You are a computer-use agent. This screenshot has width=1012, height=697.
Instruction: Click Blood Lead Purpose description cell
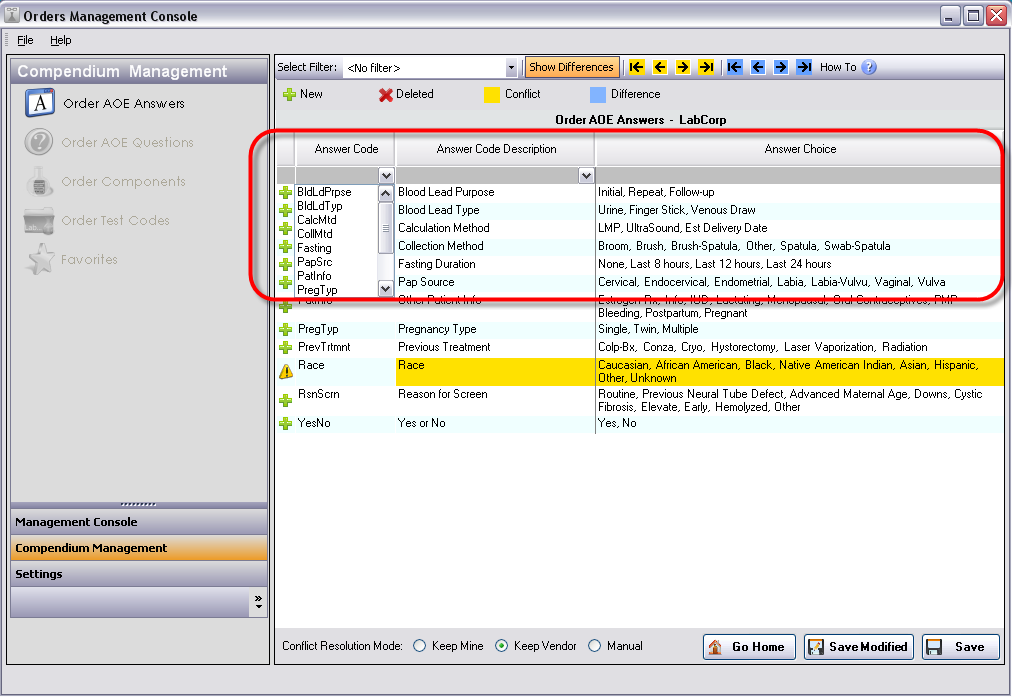[495, 192]
